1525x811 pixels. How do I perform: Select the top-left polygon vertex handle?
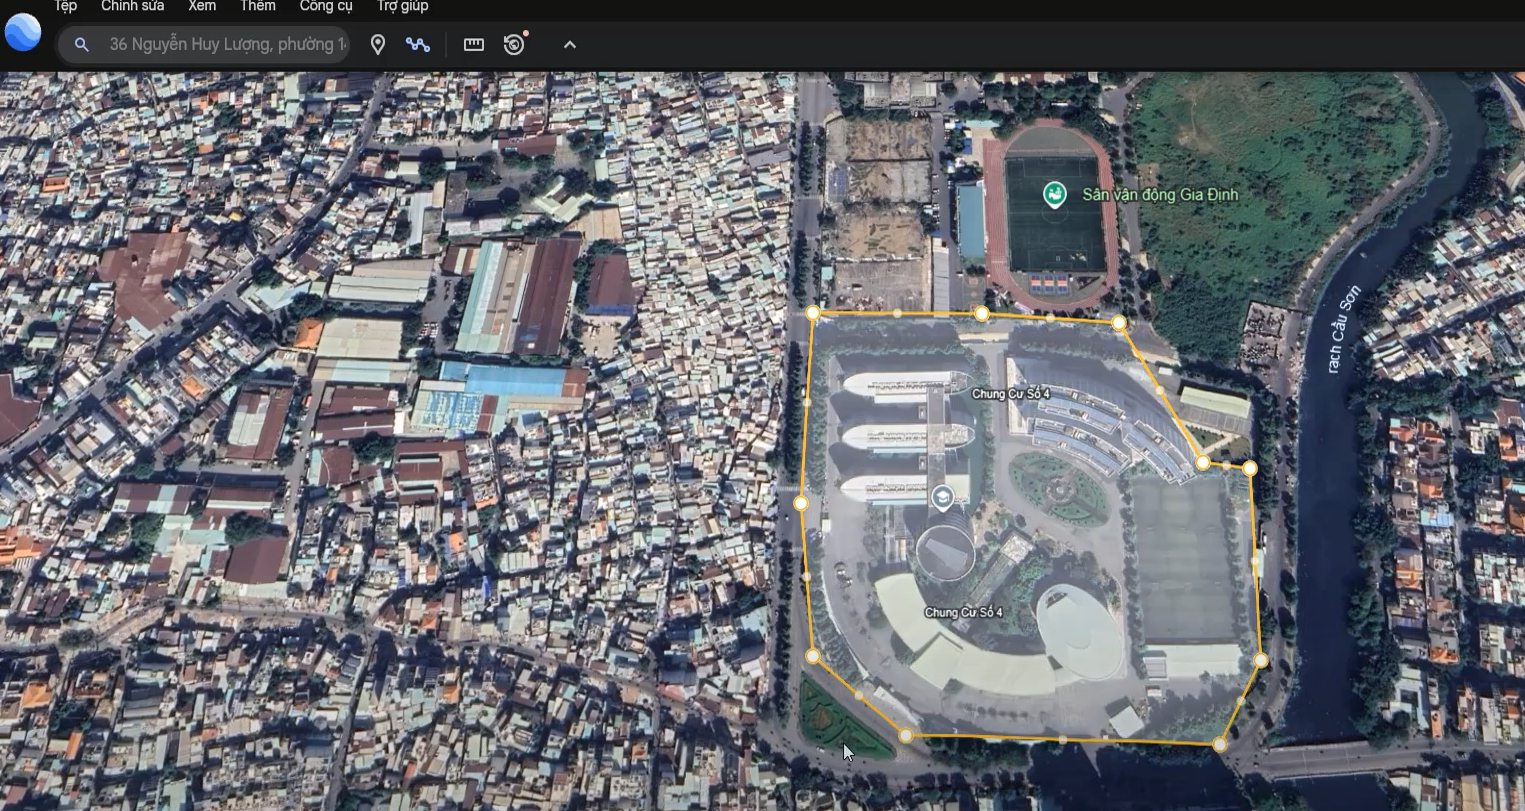coord(812,311)
